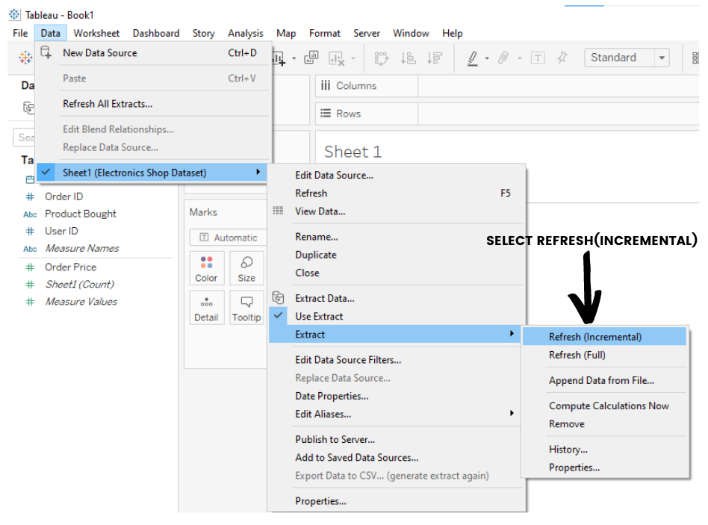Click the Sheet 1 title
Screen dimensions: 708x525
point(353,152)
